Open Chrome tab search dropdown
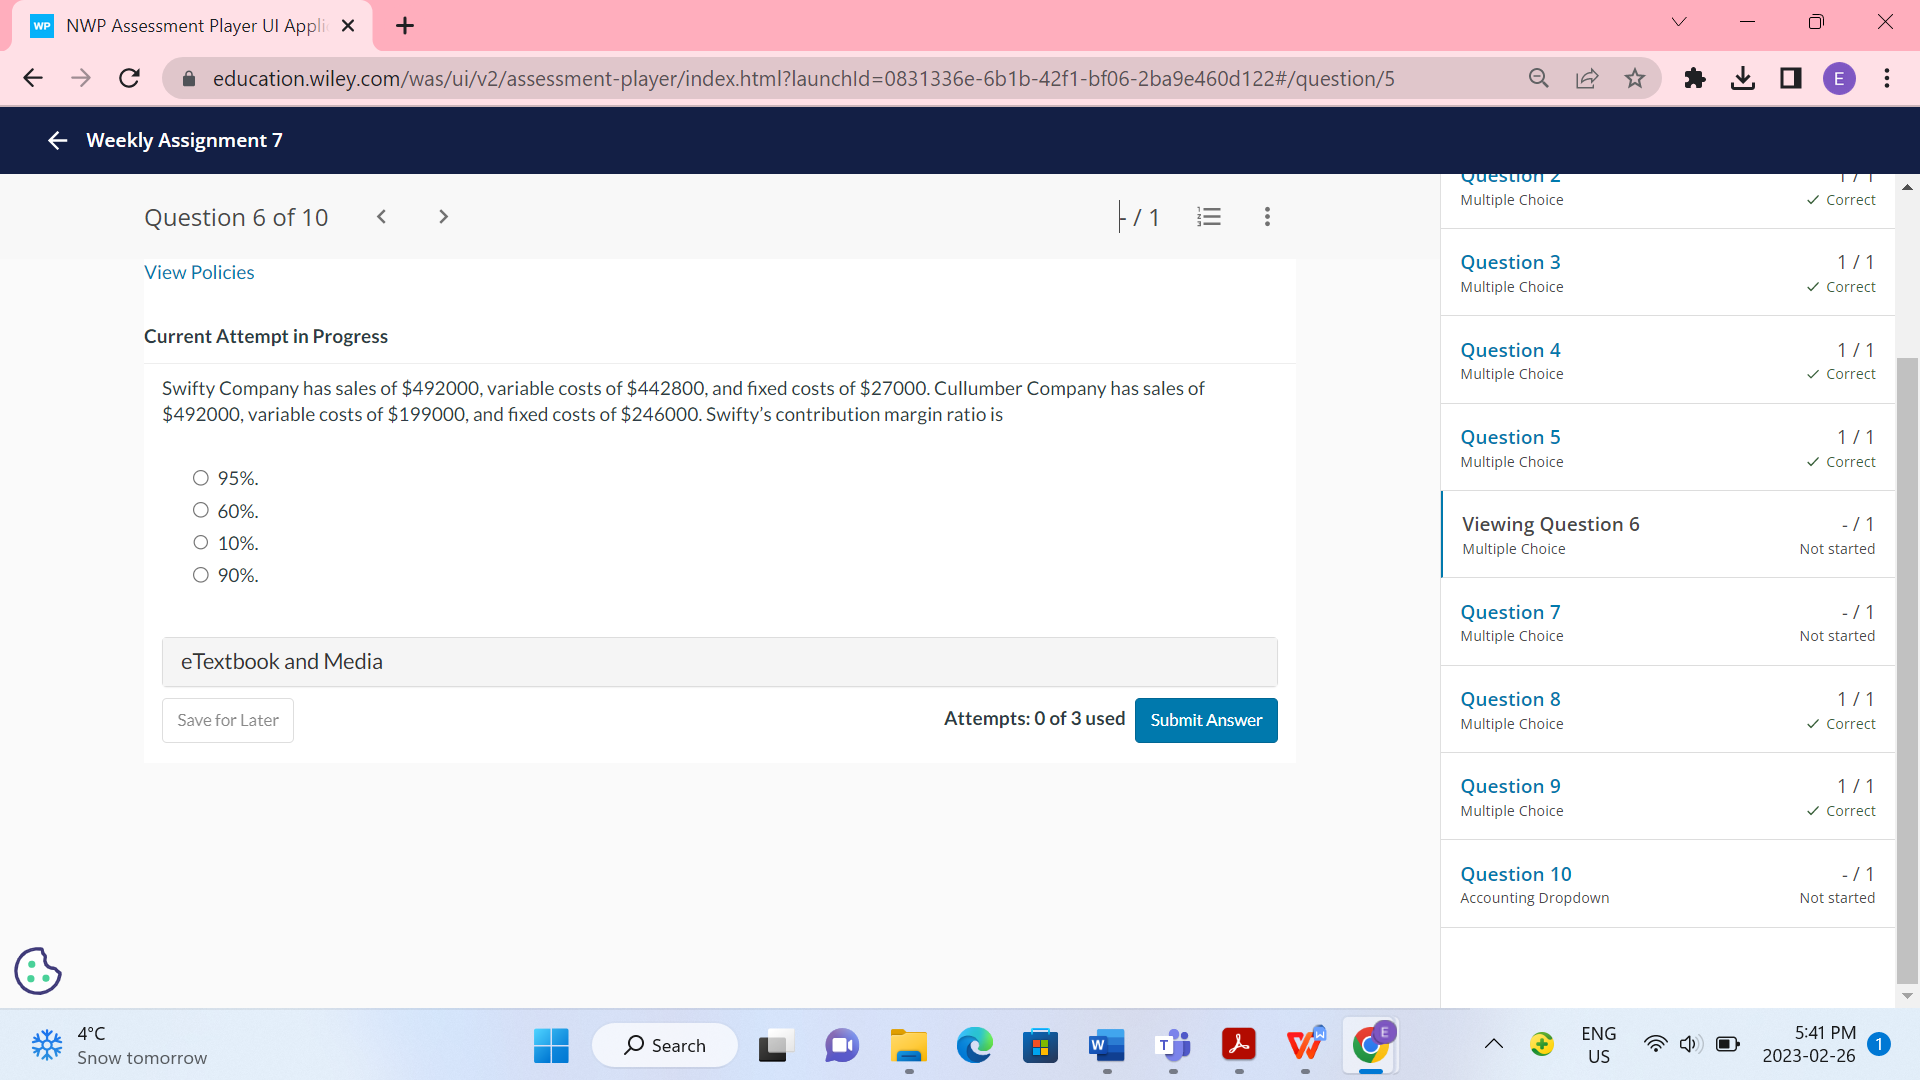The height and width of the screenshot is (1080, 1920). 1678,22
